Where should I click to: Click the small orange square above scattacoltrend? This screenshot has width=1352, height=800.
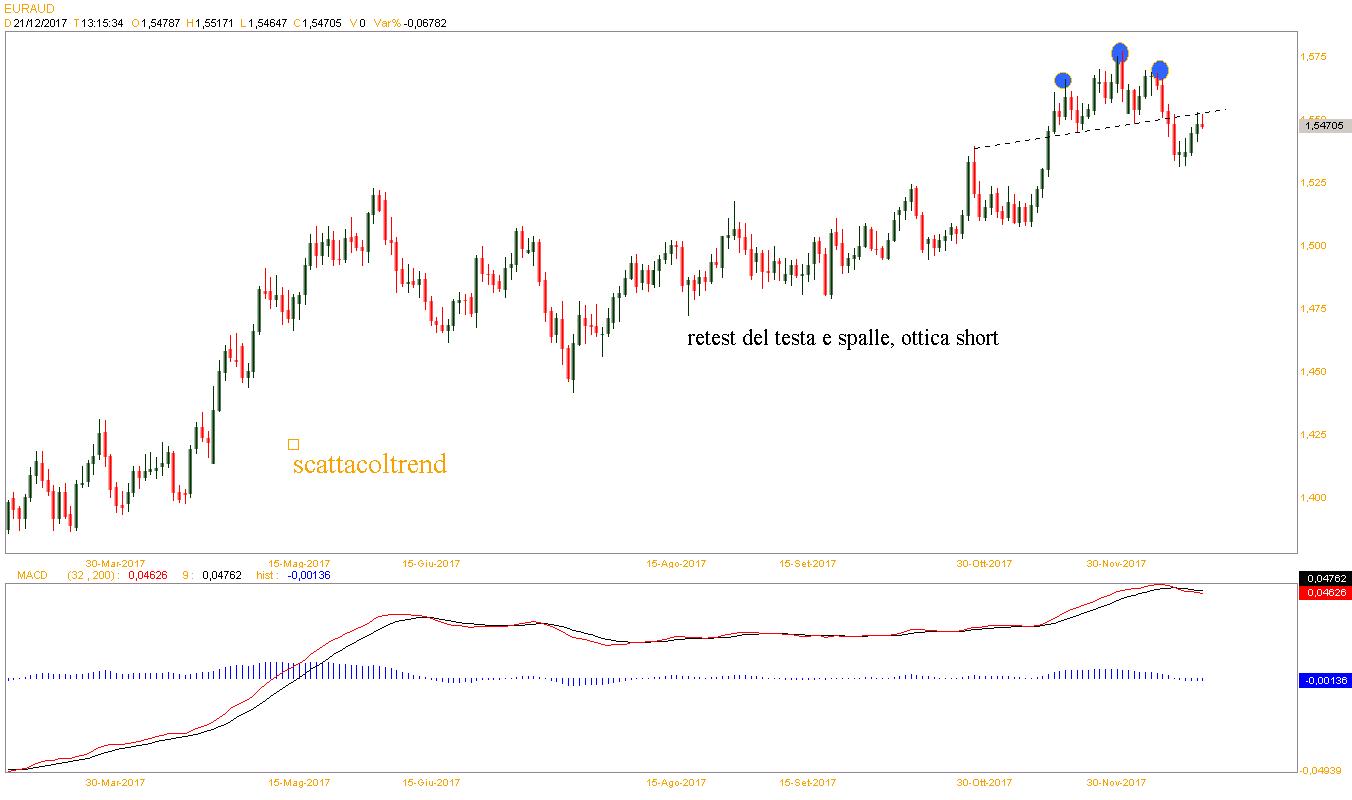(293, 444)
